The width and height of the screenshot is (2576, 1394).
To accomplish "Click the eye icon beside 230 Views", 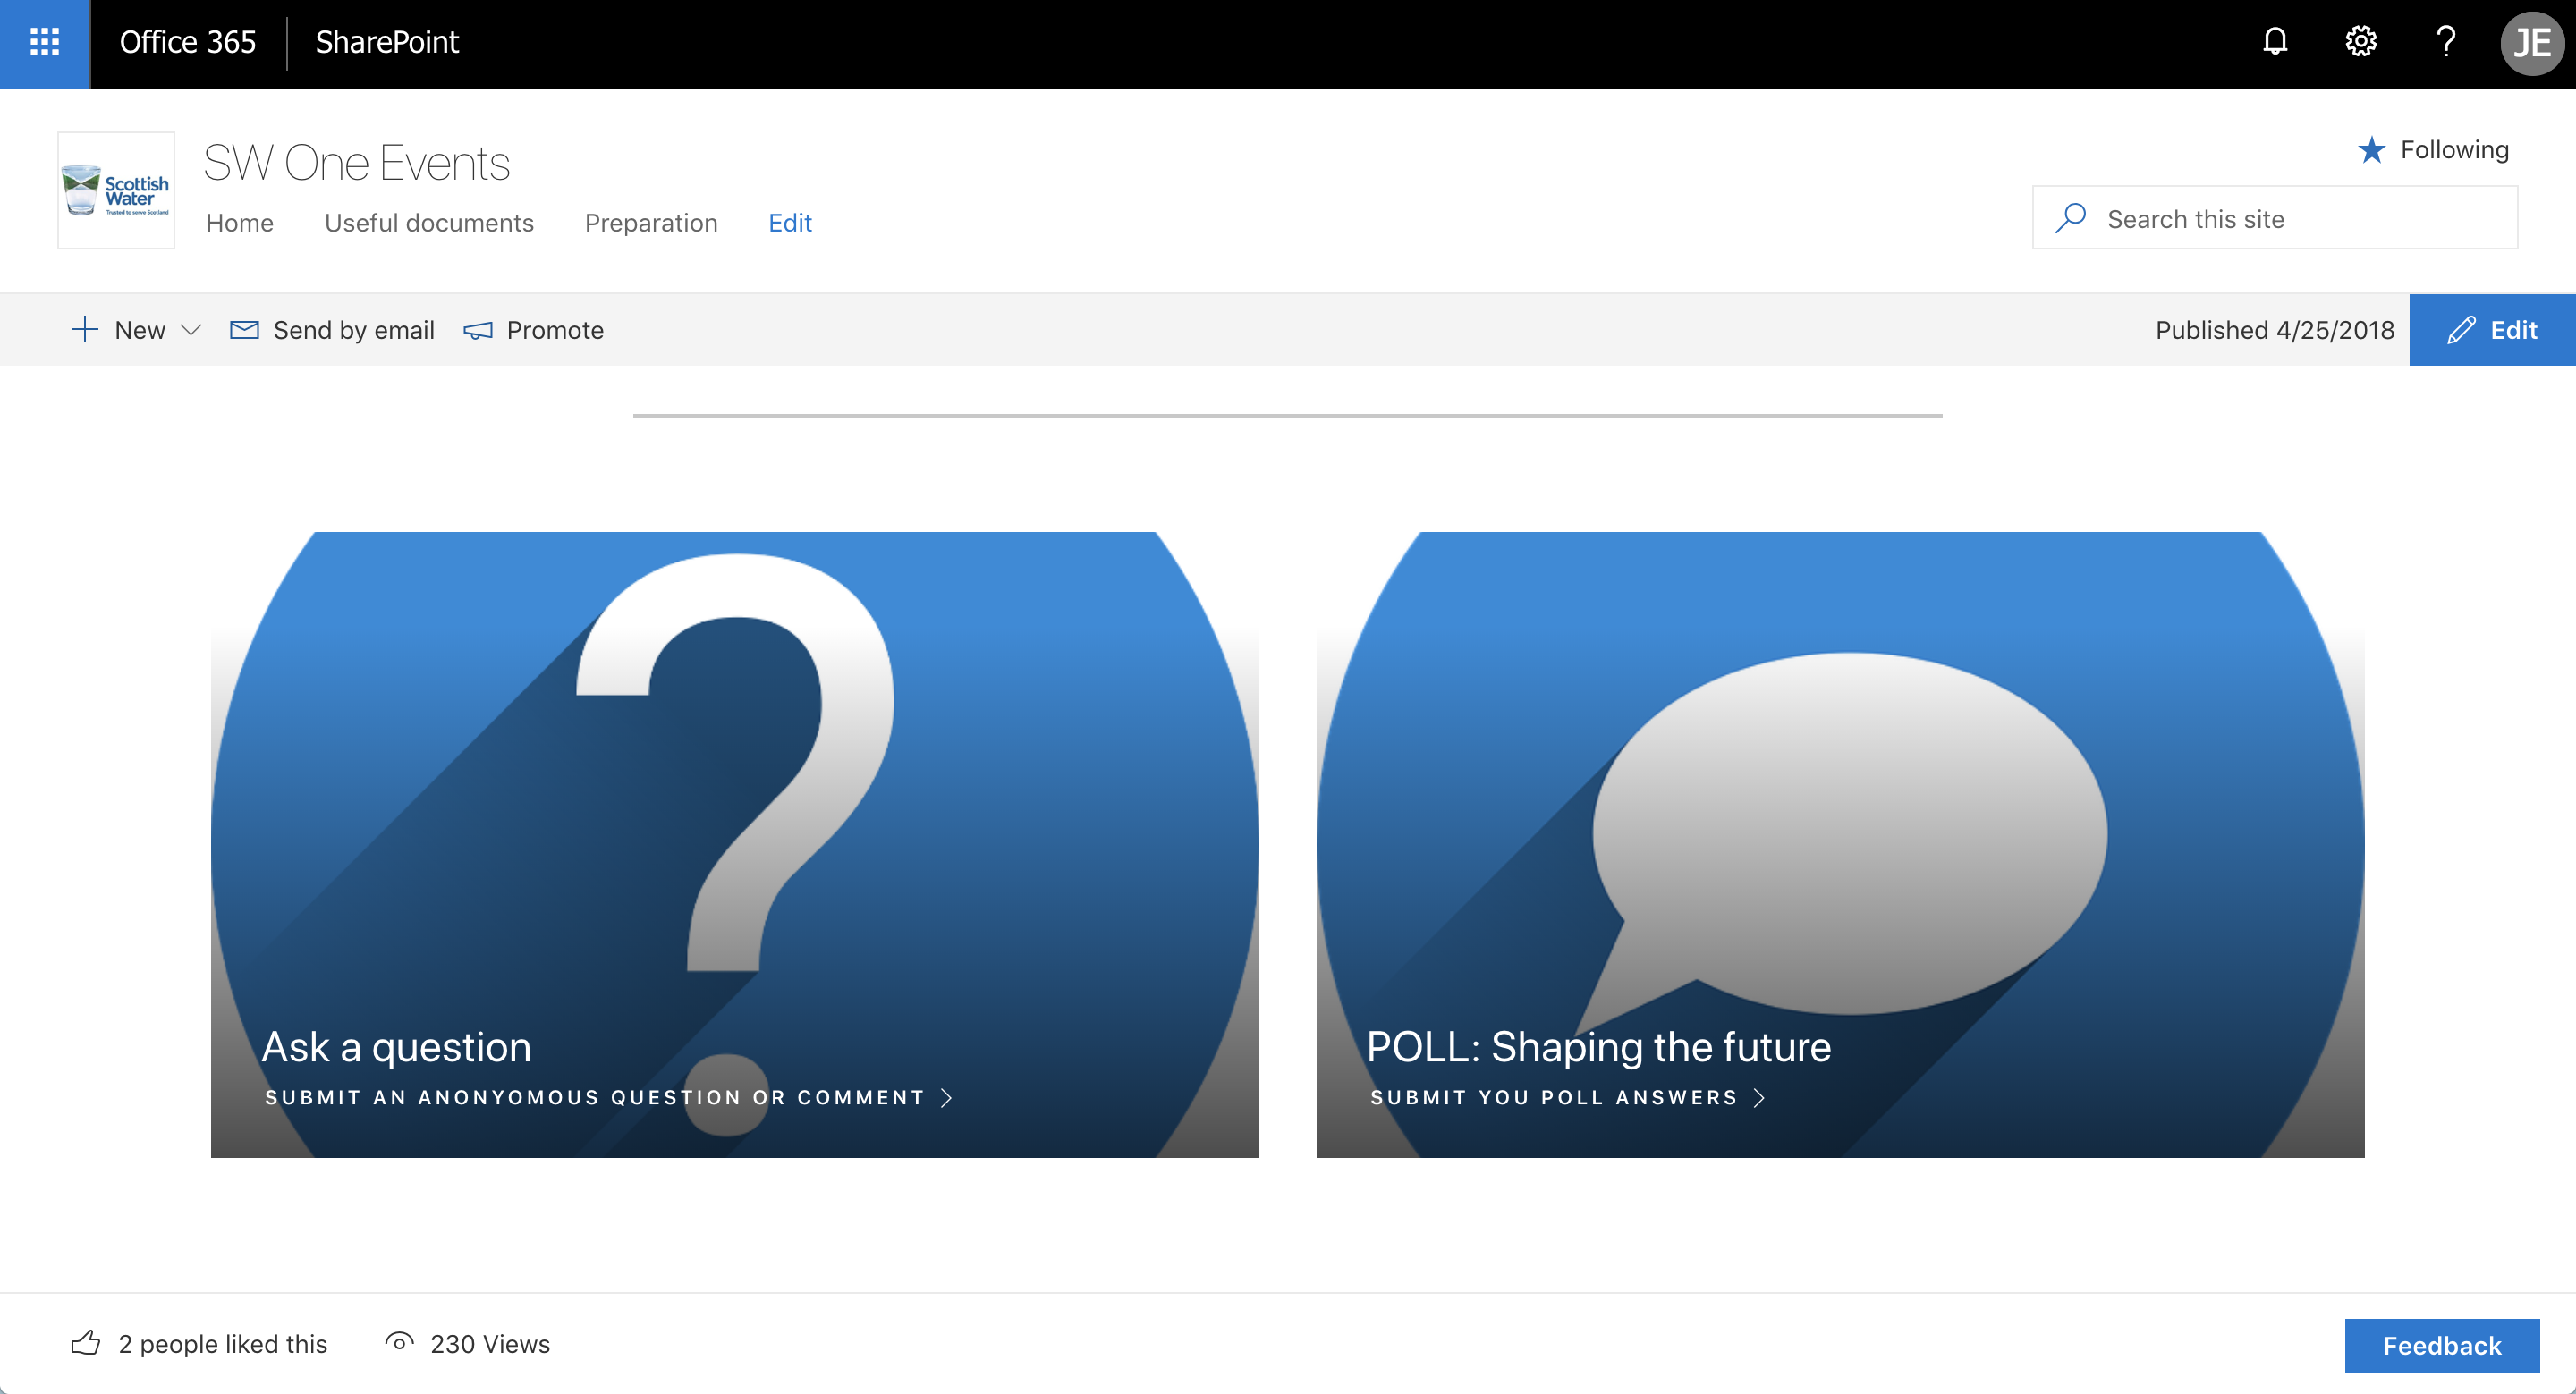I will click(399, 1342).
